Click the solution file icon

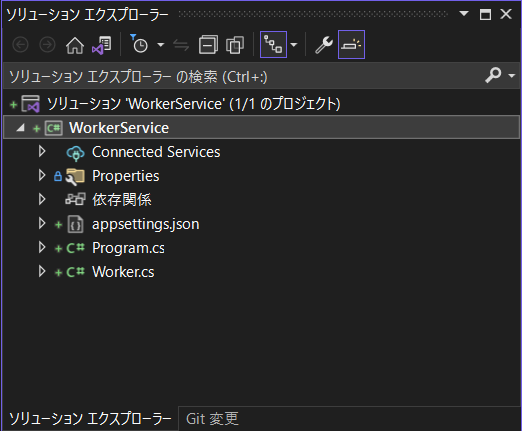[30, 104]
